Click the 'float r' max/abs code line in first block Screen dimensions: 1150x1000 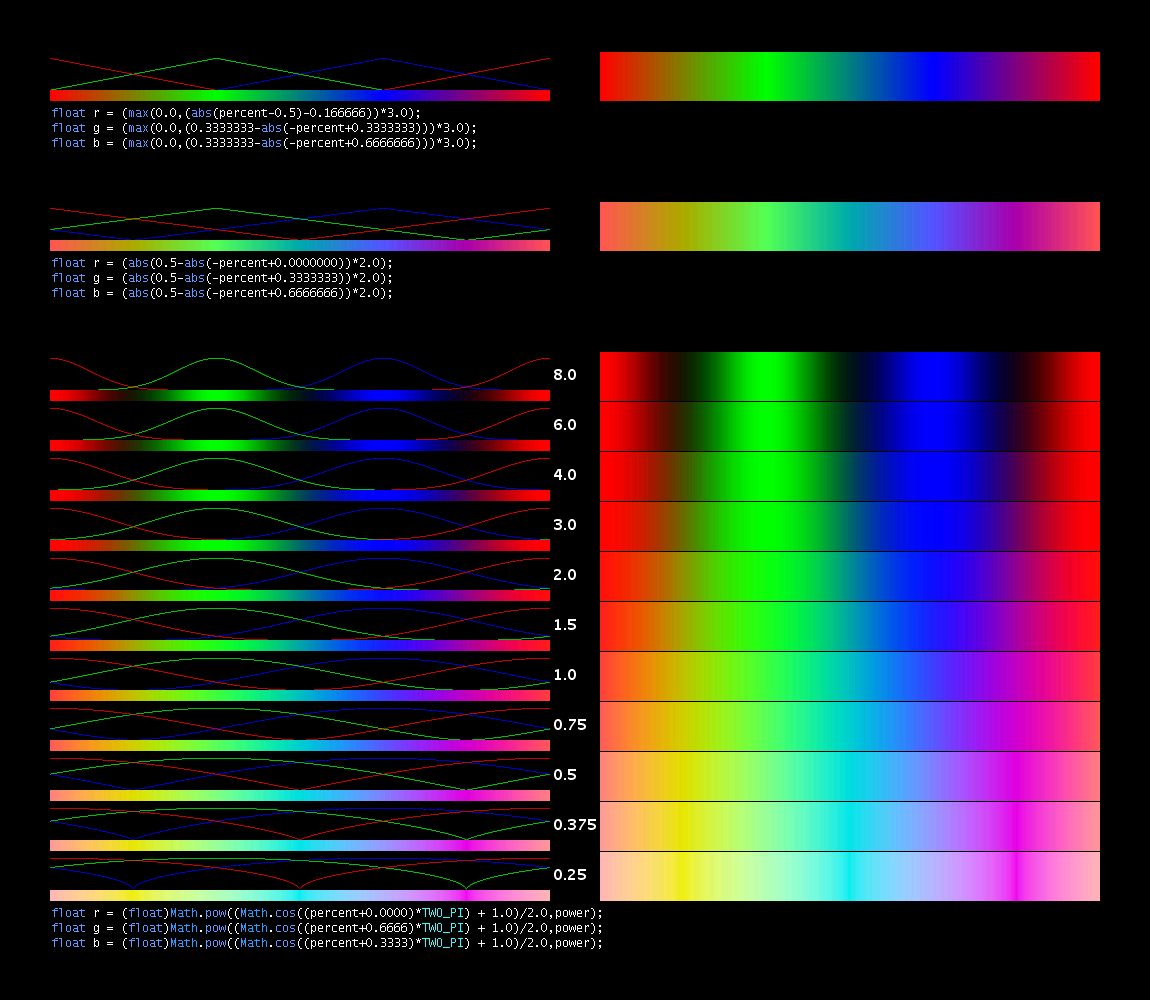click(236, 113)
